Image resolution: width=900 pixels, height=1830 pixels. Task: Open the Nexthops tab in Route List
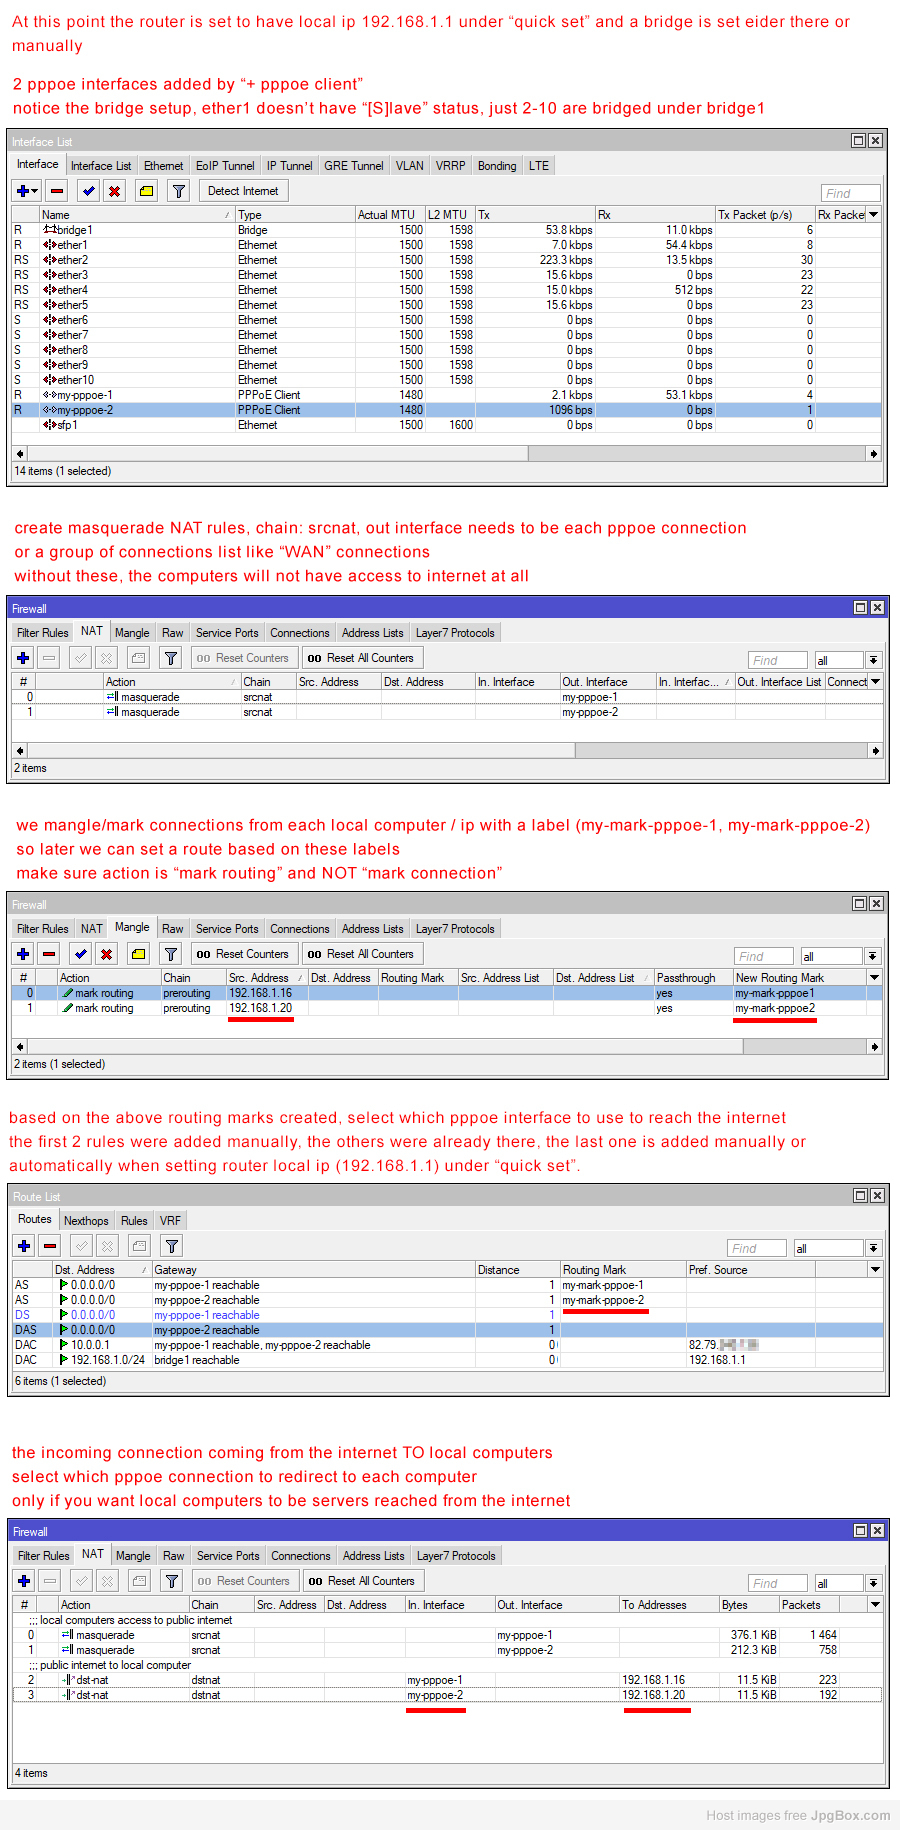(86, 1221)
